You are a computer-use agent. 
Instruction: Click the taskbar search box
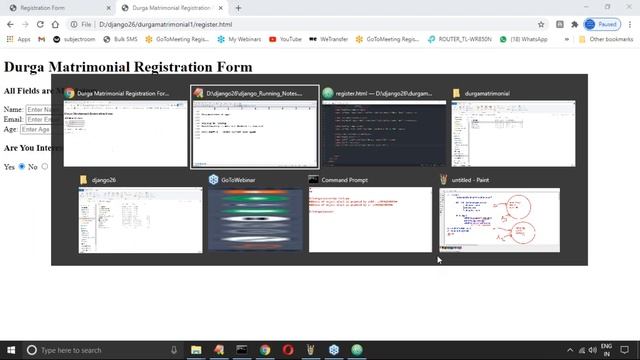(102, 350)
